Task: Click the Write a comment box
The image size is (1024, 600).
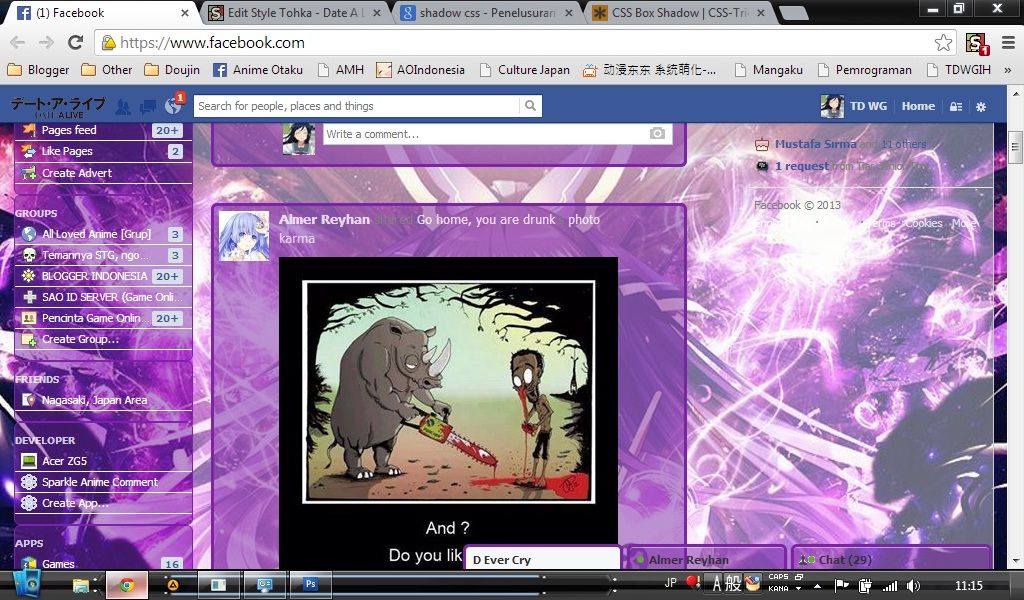Action: [x=498, y=134]
